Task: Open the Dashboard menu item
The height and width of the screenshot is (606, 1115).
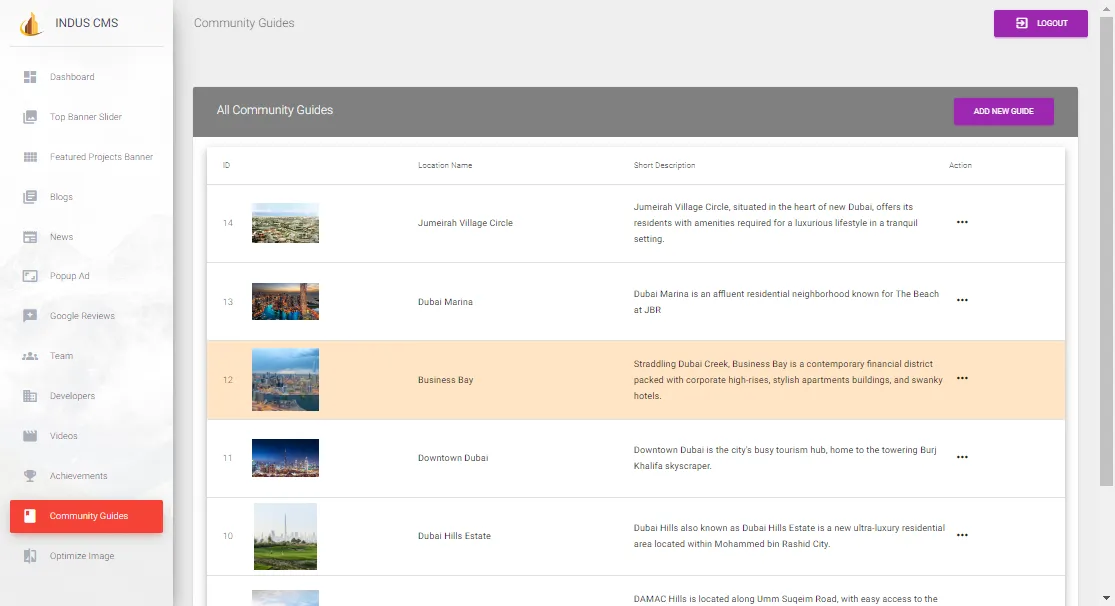Action: point(86,77)
